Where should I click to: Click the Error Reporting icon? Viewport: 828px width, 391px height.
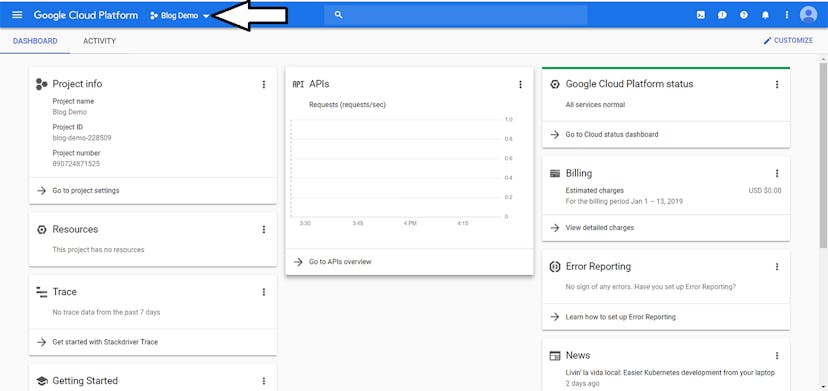(x=554, y=267)
